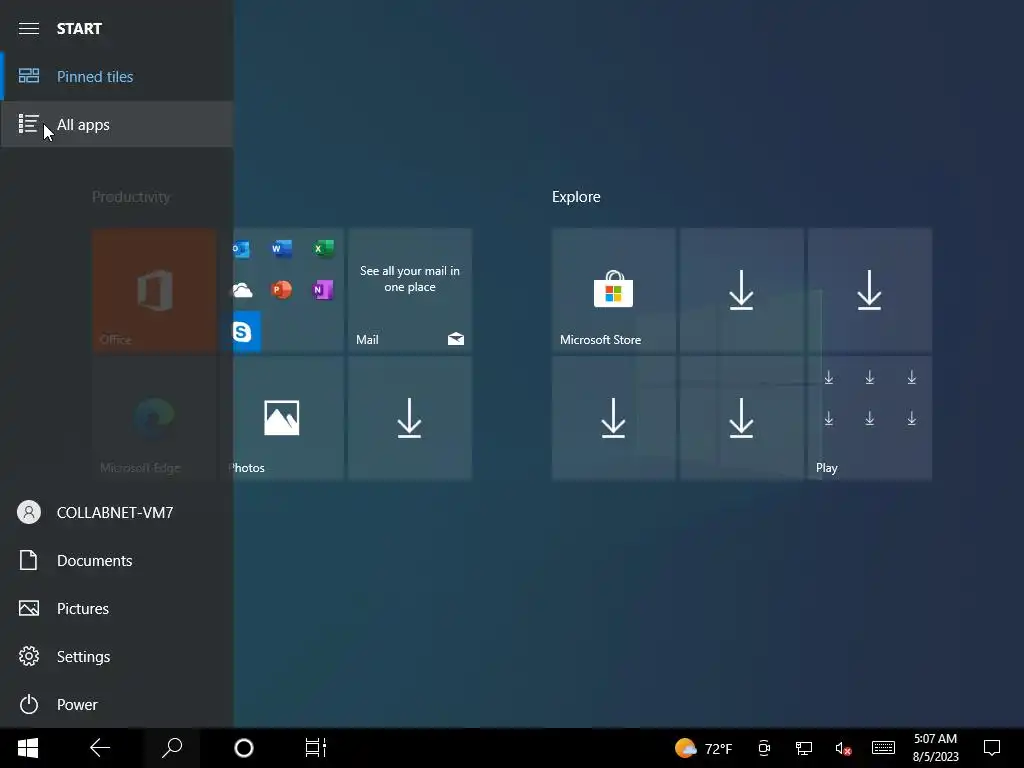The width and height of the screenshot is (1024, 768).
Task: Launch Excel from the Office tile group
Action: 323,249
